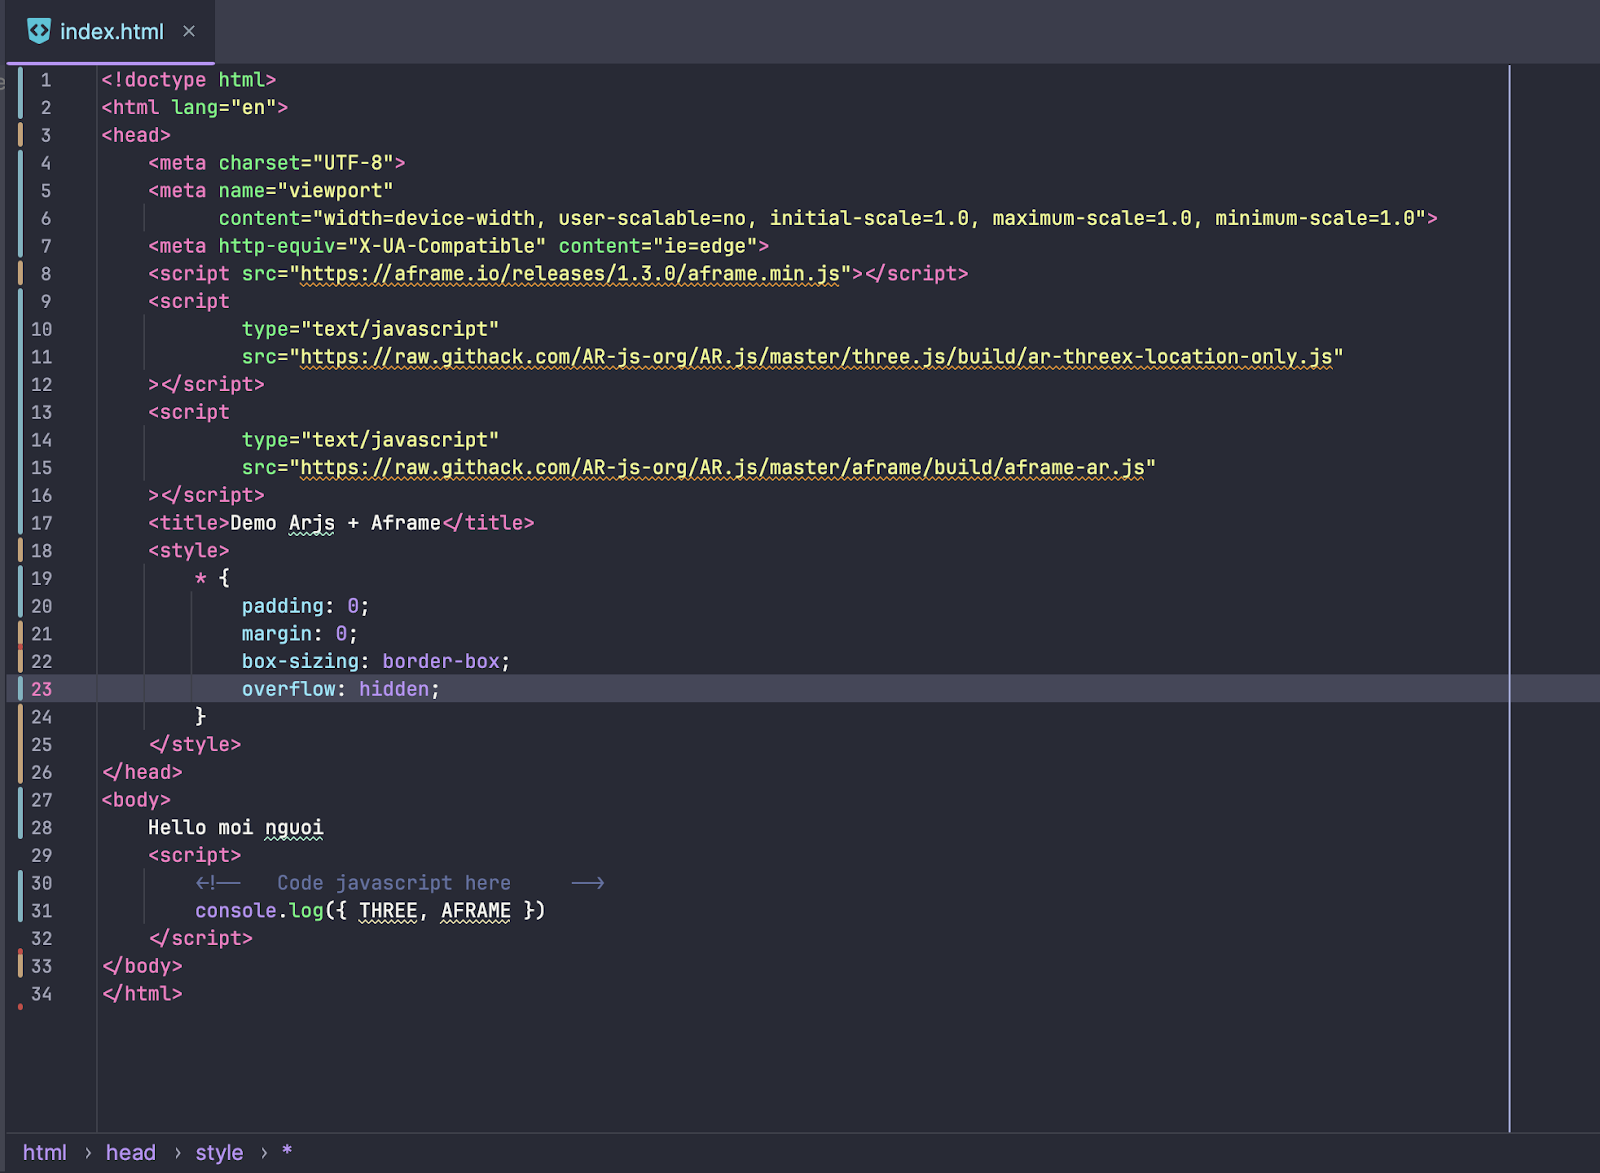Place cursor on the overflow property

tap(288, 689)
